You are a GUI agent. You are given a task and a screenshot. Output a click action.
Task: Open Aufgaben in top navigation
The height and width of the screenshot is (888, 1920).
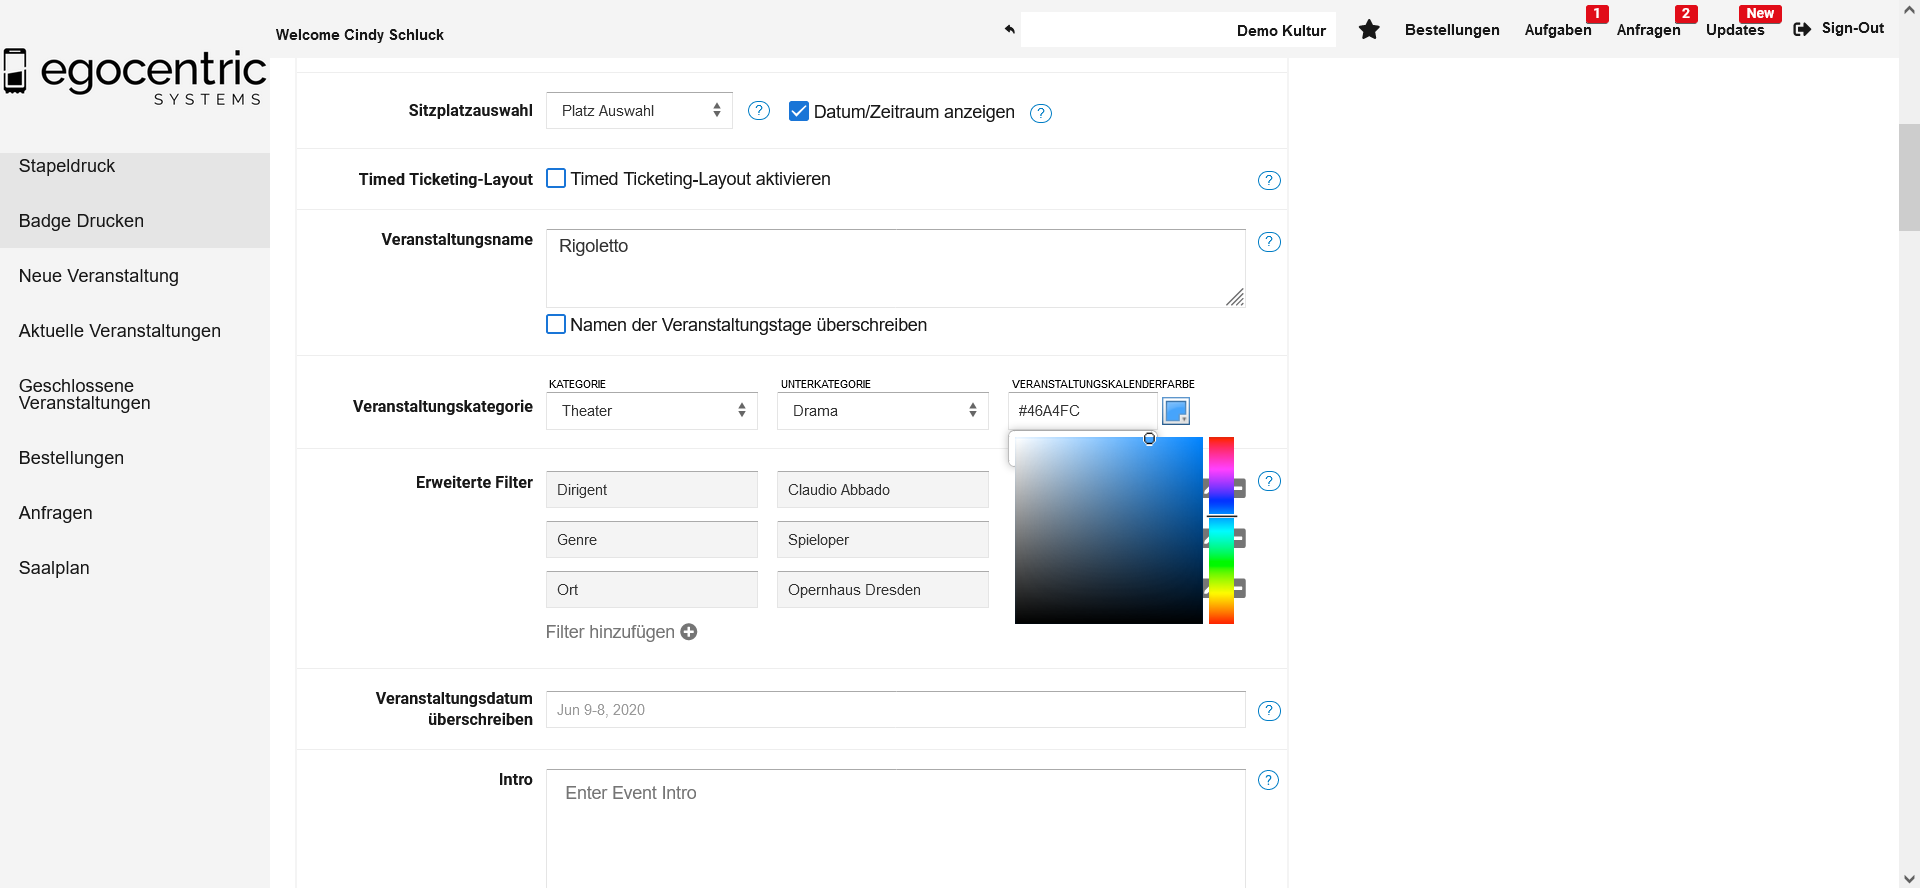pos(1557,30)
